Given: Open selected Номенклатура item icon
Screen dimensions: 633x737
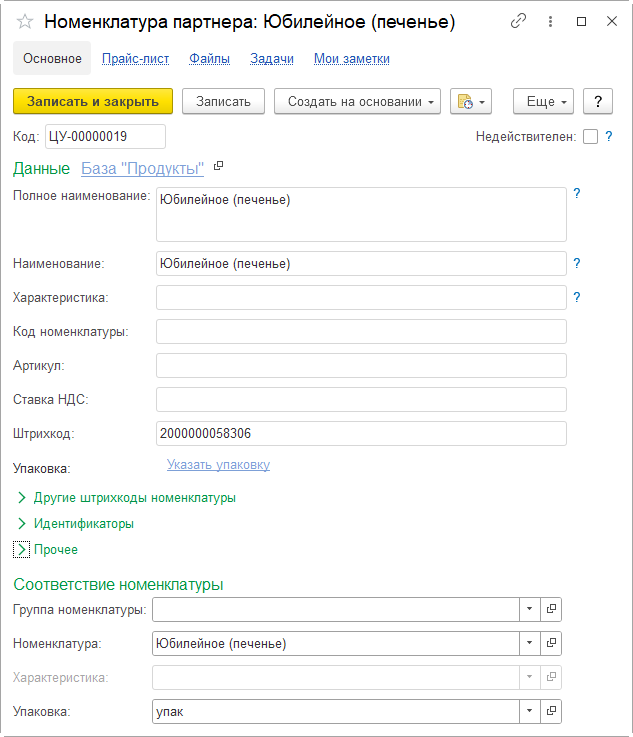Looking at the screenshot, I should tap(551, 643).
